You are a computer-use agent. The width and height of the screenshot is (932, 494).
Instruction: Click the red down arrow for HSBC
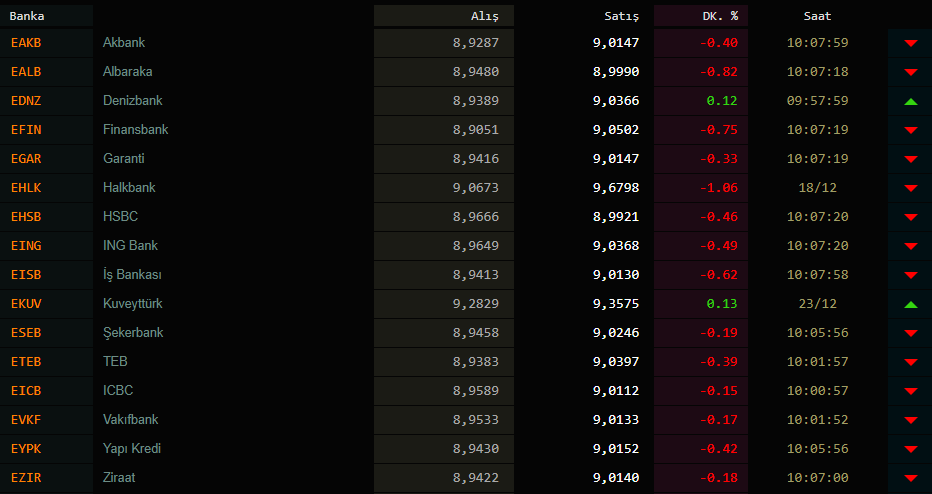pyautogui.click(x=910, y=217)
